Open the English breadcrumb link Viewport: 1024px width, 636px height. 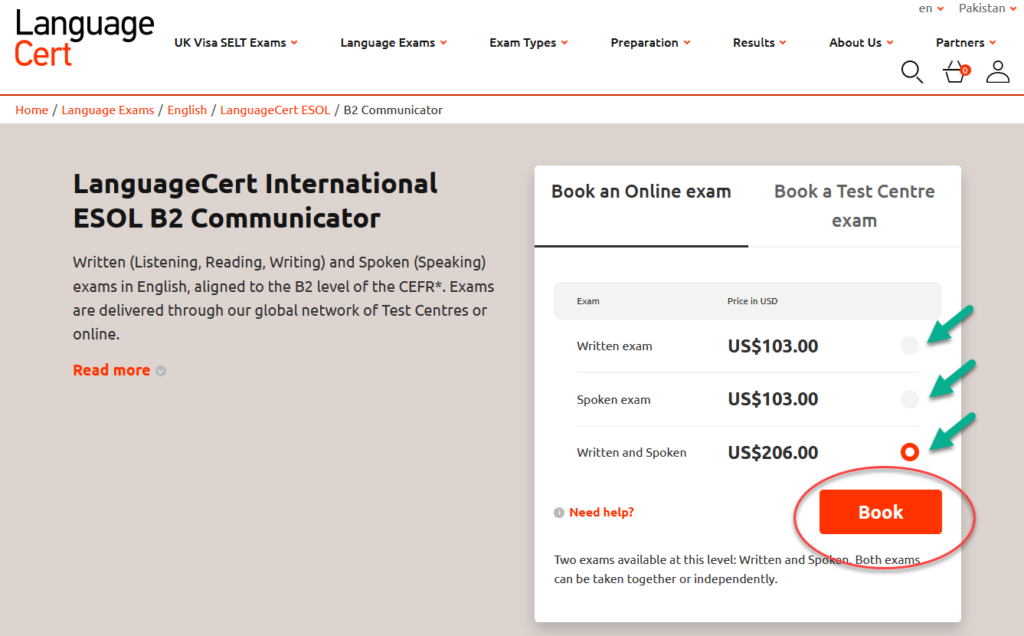click(x=187, y=110)
